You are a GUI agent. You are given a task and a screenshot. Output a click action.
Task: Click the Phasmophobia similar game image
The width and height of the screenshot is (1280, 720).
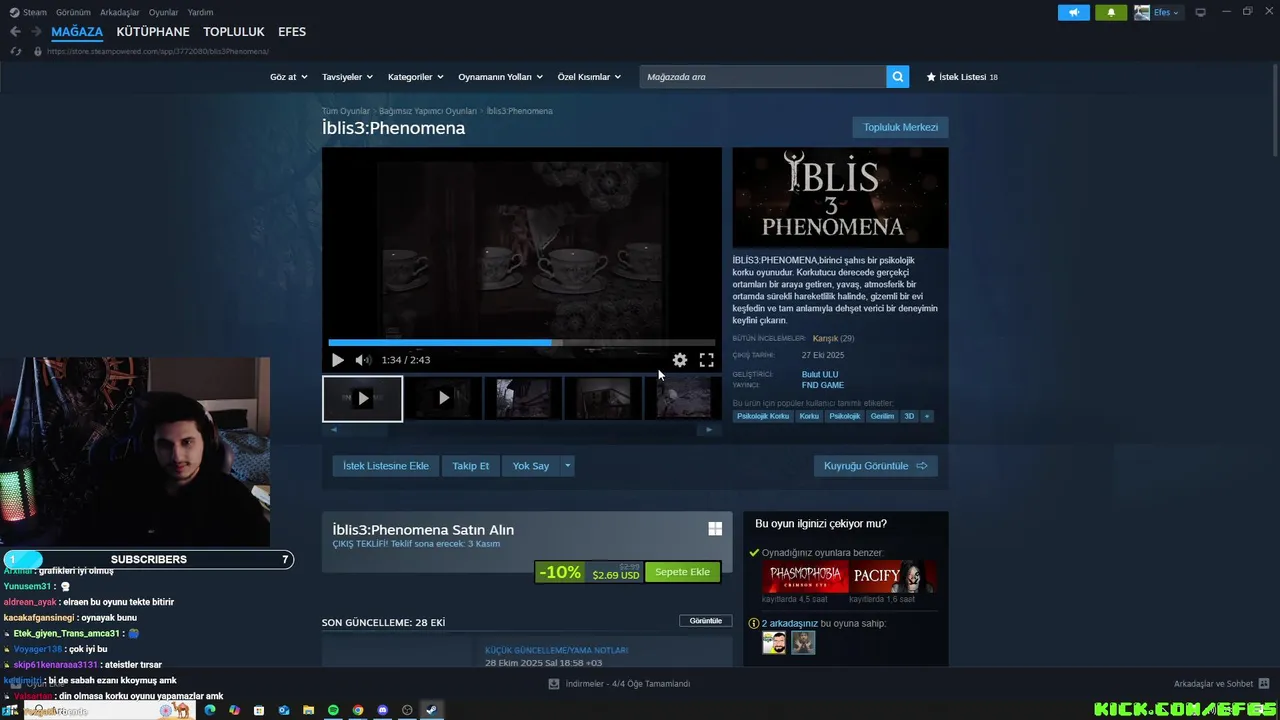pyautogui.click(x=804, y=577)
